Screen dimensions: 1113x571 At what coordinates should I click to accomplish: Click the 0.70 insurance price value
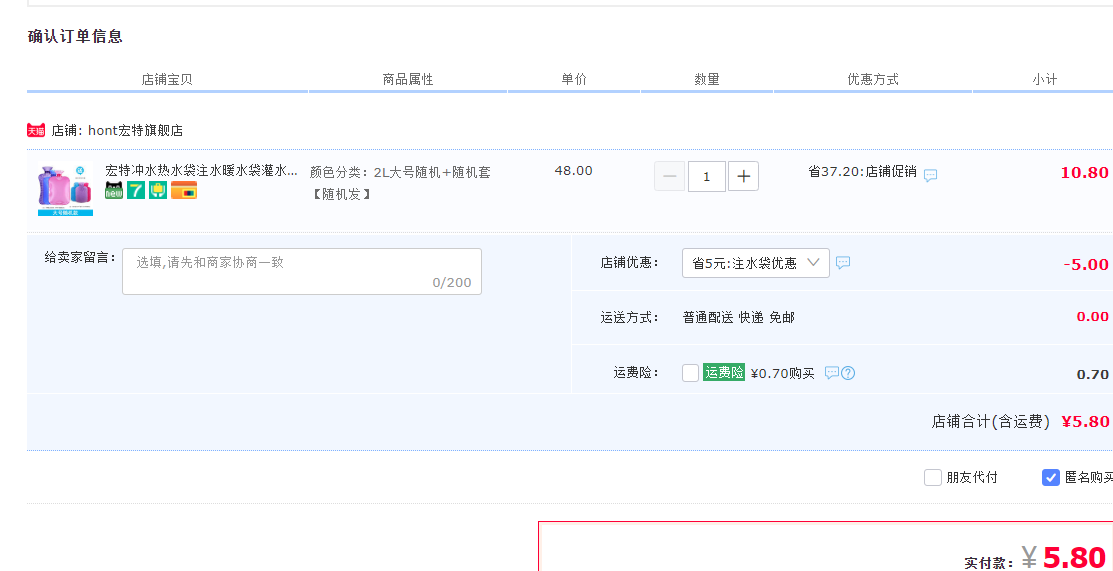click(x=1092, y=374)
